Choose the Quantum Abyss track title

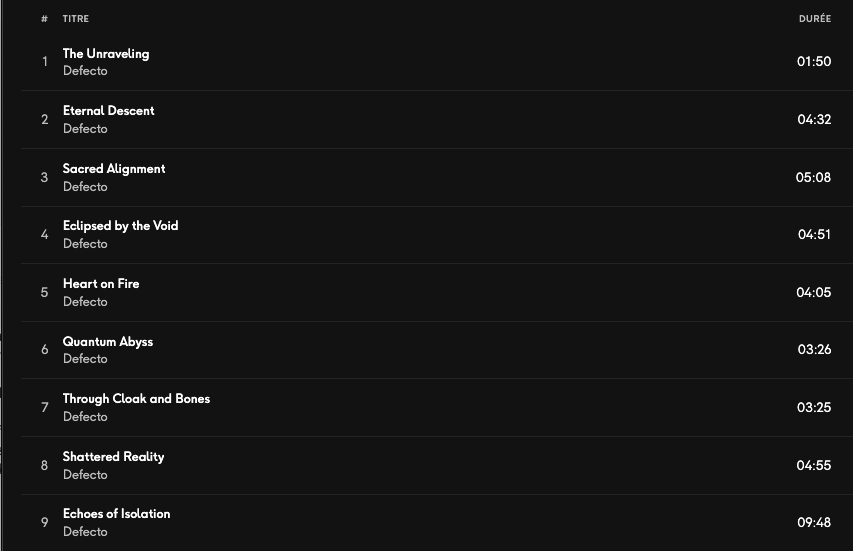[108, 342]
